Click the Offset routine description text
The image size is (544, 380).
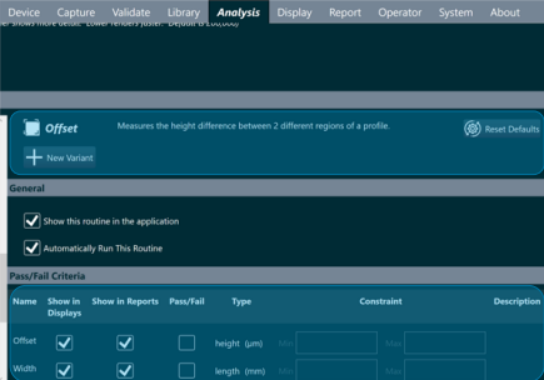pyautogui.click(x=253, y=126)
